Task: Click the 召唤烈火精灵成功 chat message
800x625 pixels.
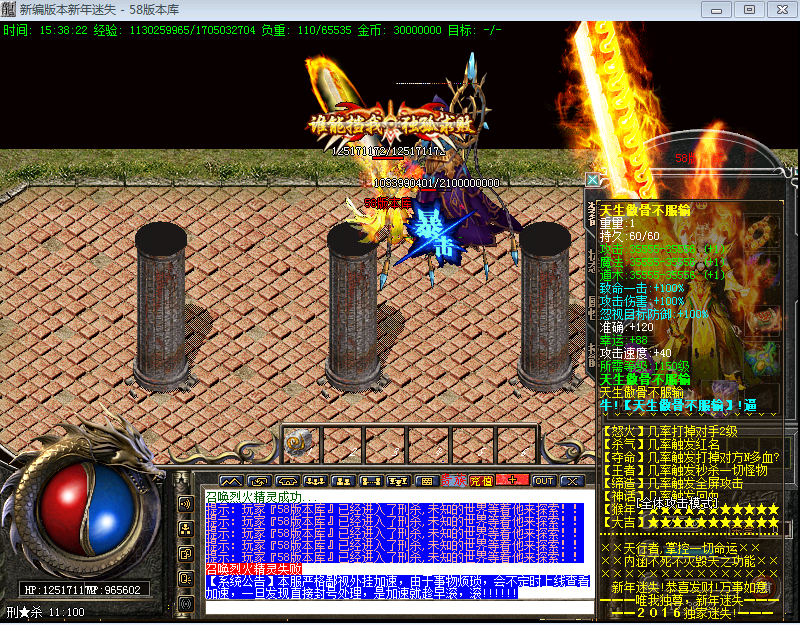Action: [261, 497]
